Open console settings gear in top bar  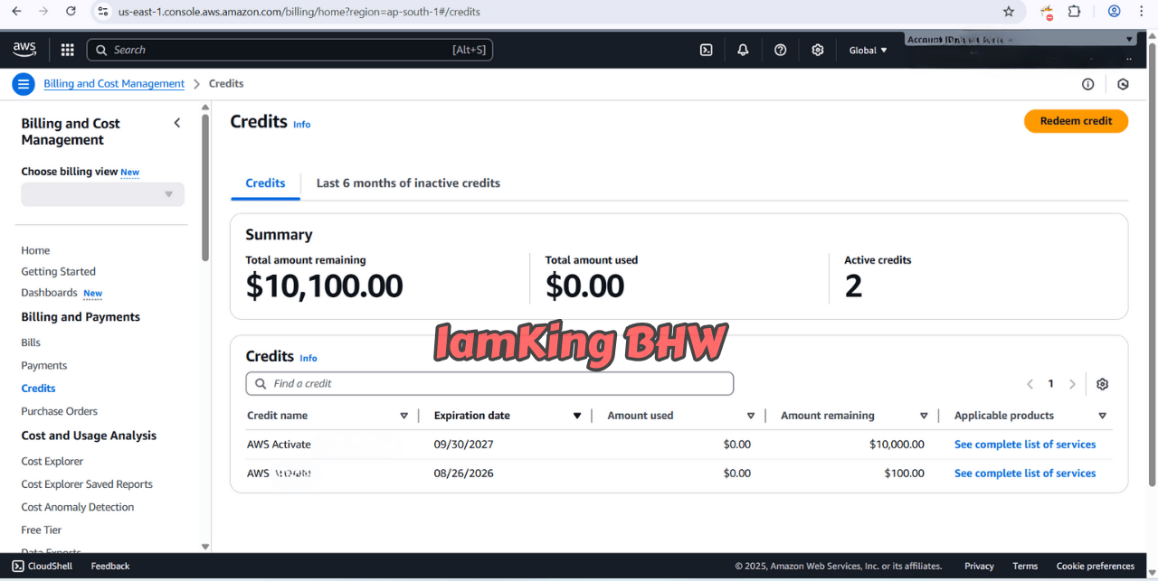tap(818, 50)
